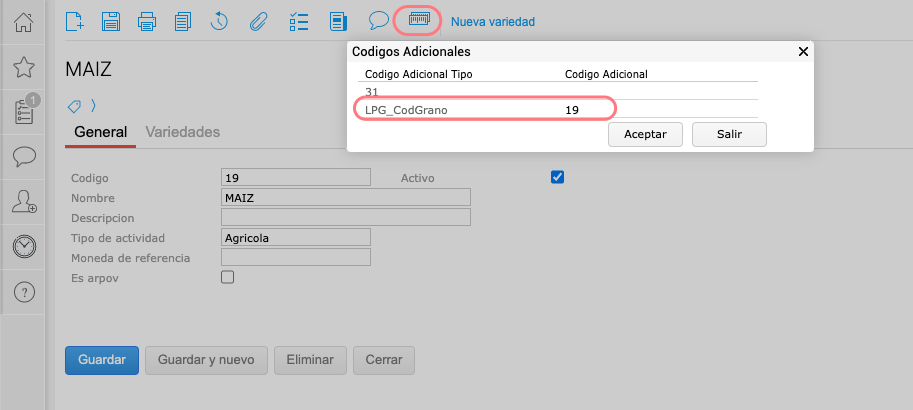Open favorites star in sidebar
The width and height of the screenshot is (913, 410).
pyautogui.click(x=25, y=67)
